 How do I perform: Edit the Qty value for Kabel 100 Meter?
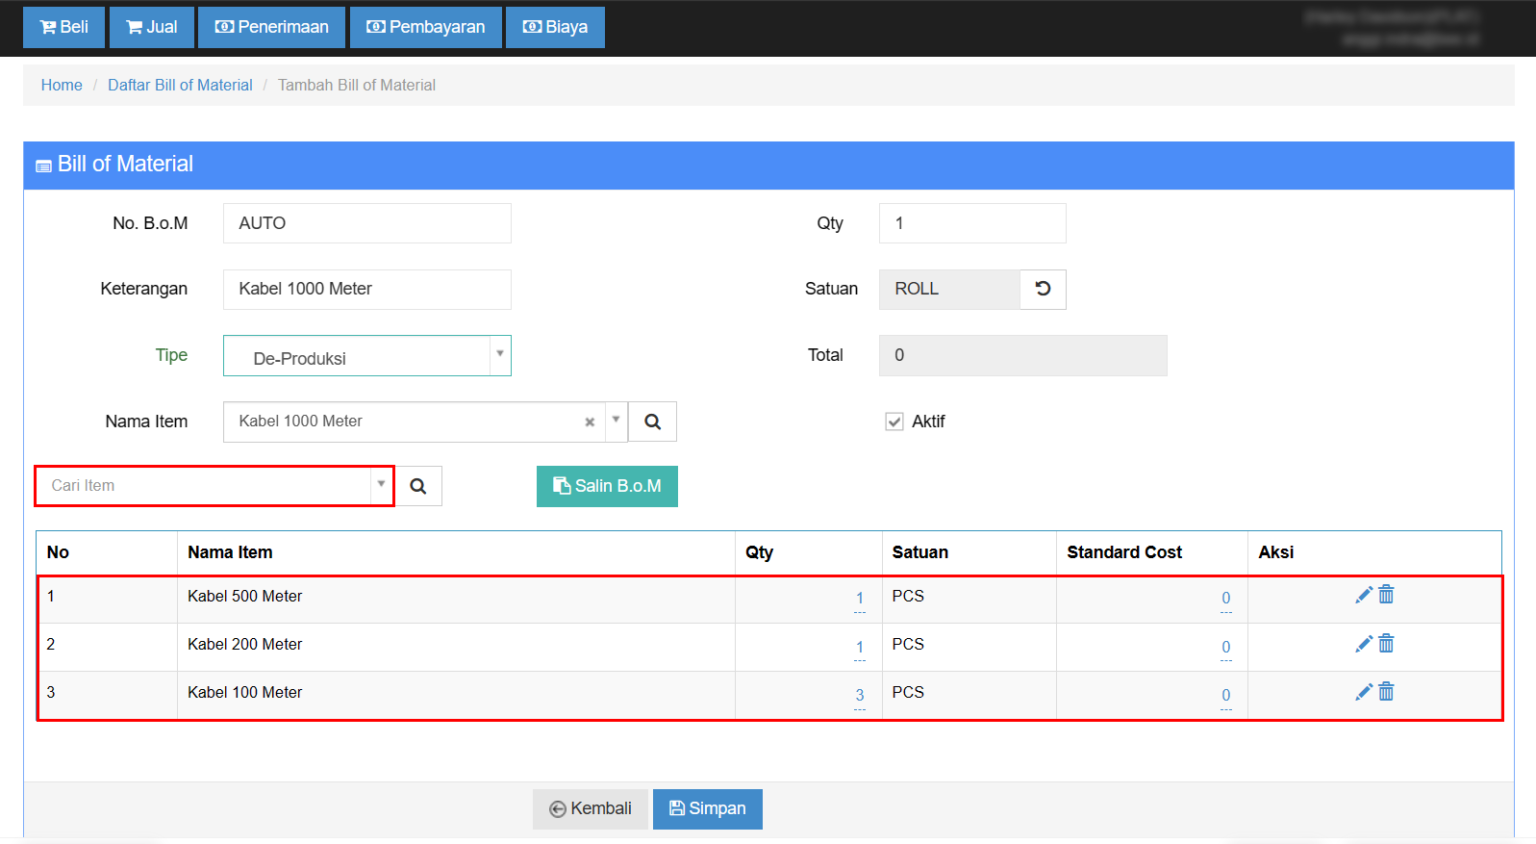point(859,694)
